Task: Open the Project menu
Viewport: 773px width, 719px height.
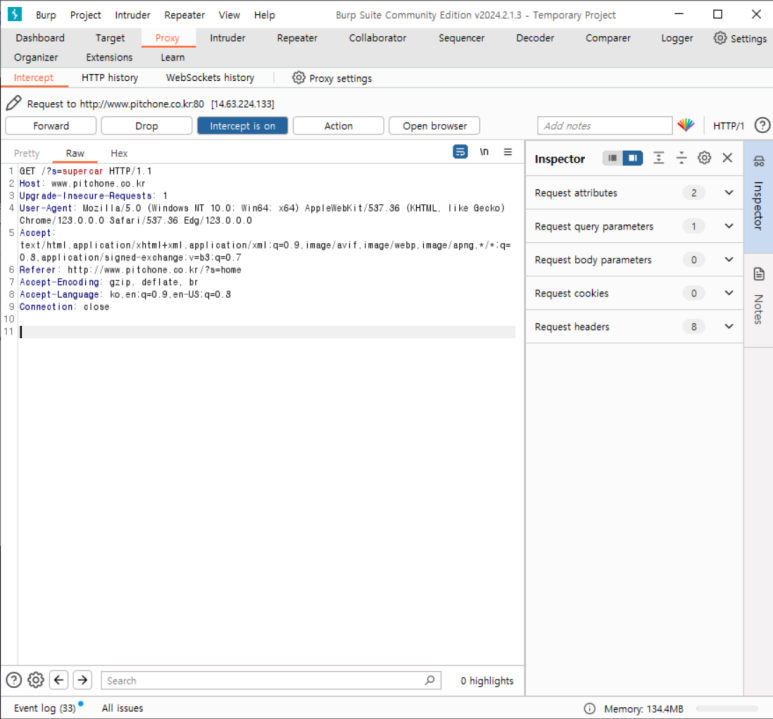Action: 85,15
